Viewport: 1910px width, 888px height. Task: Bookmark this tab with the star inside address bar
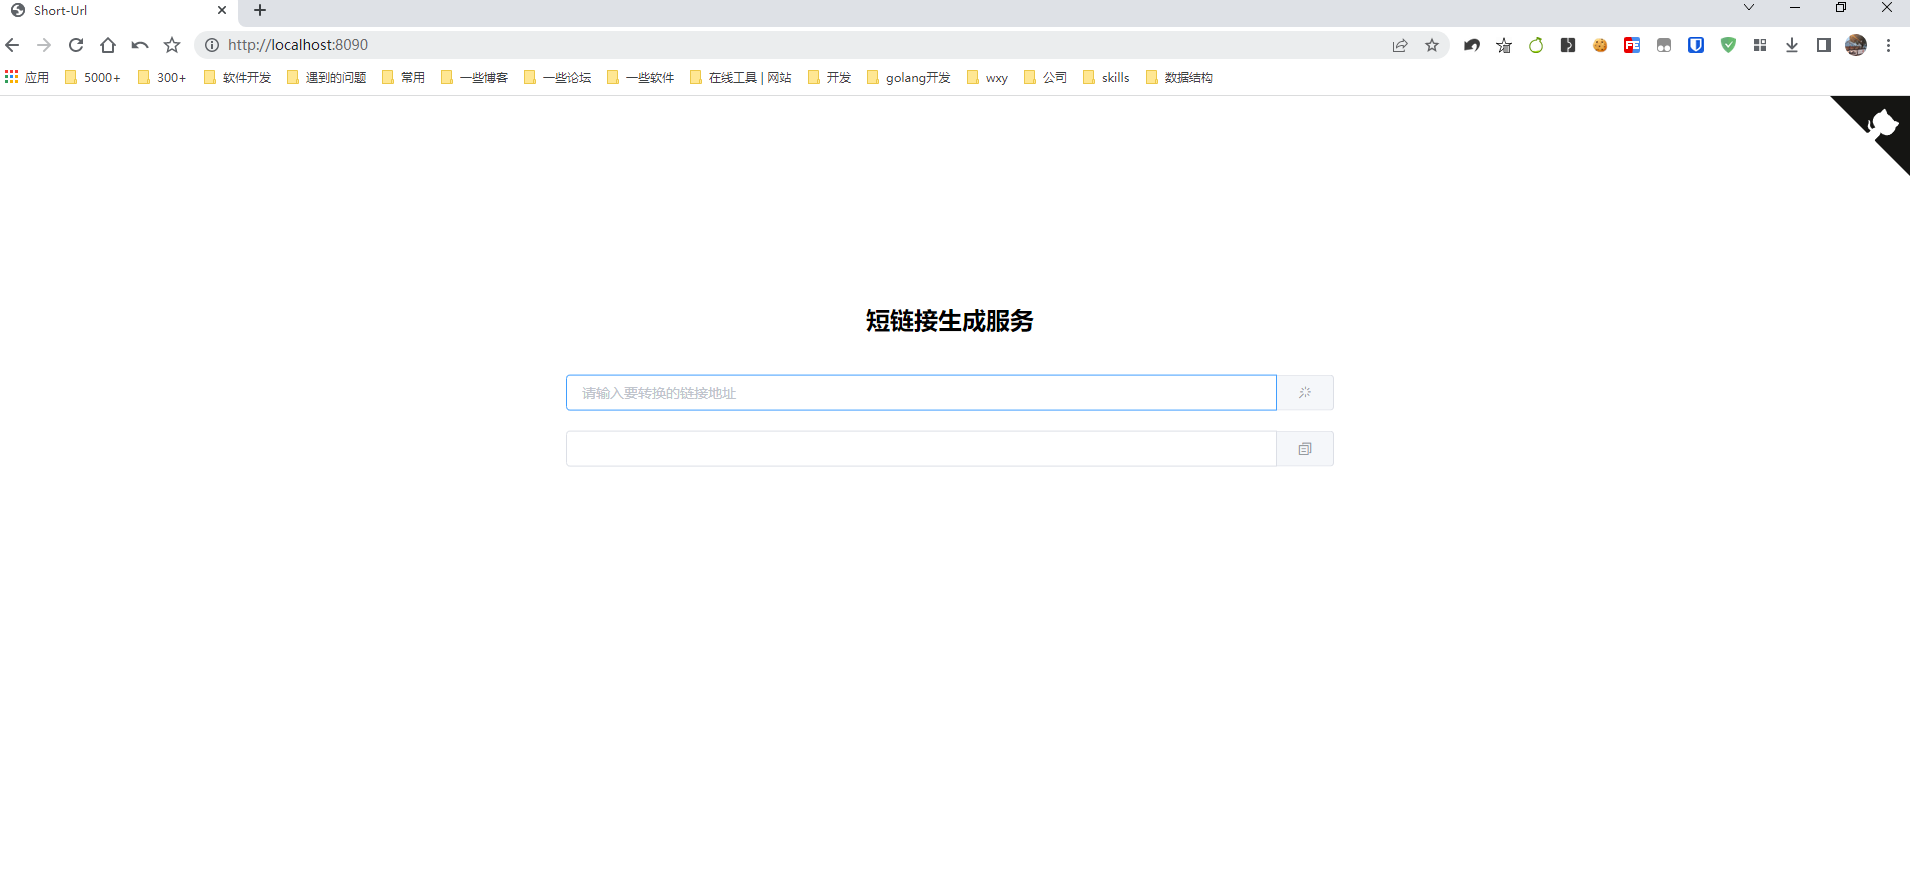[x=1432, y=45]
